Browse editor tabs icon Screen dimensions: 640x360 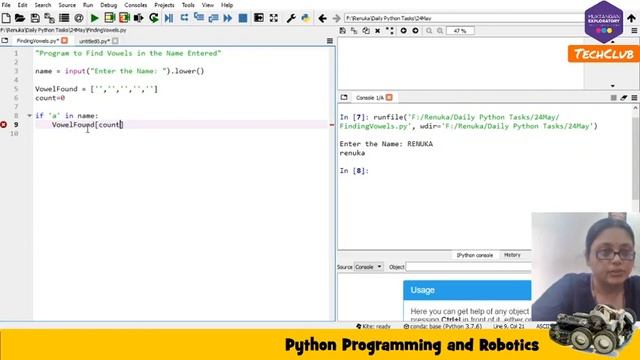[x=5, y=41]
